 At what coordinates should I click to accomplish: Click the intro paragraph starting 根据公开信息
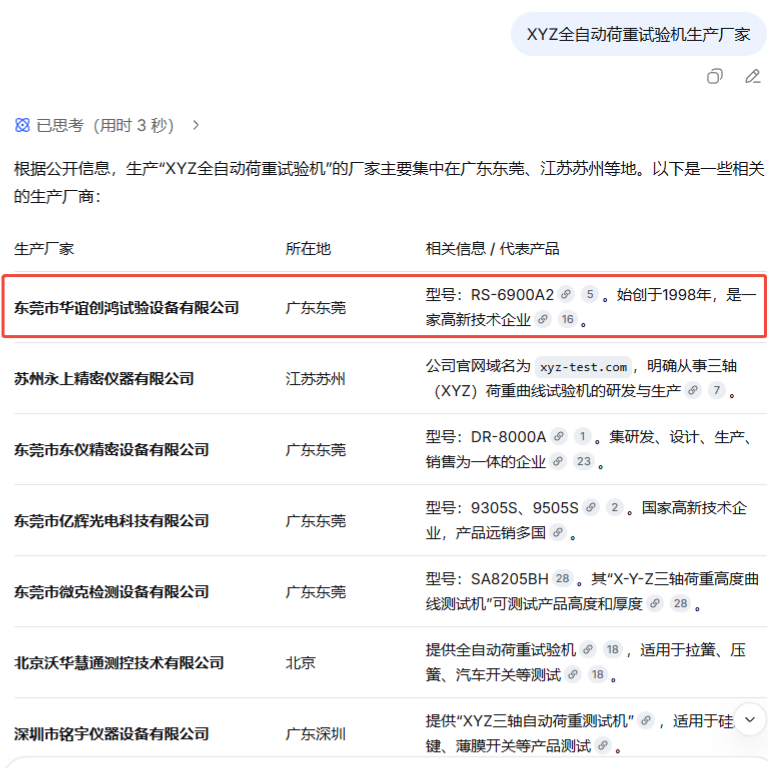point(389,182)
